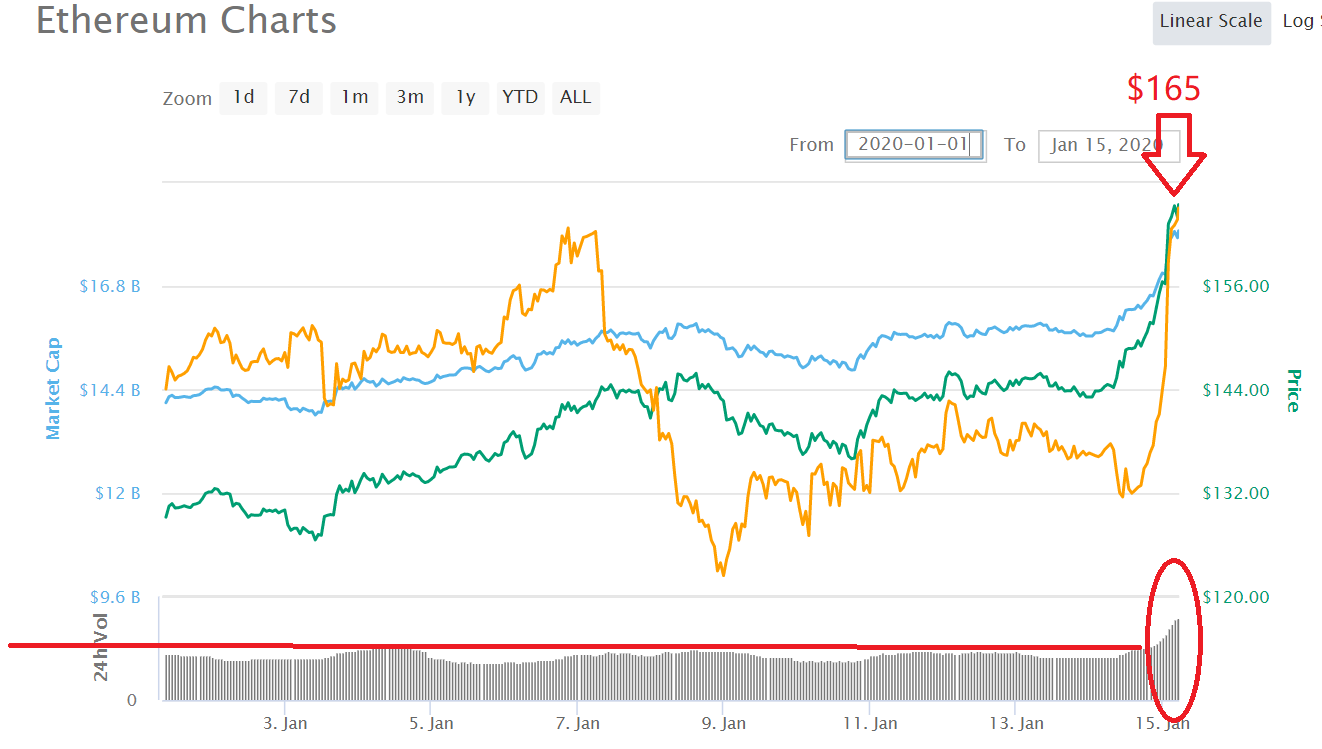Set zoom range to 3m
The image size is (1322, 749).
(410, 97)
